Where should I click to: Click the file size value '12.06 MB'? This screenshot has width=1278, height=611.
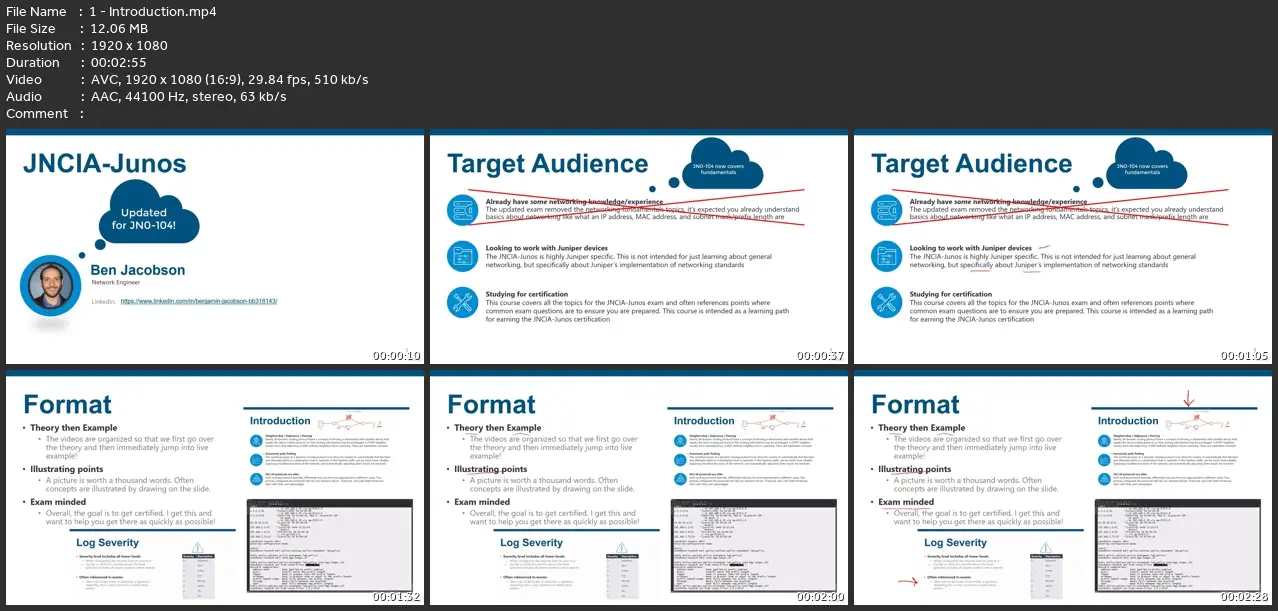pyautogui.click(x=119, y=29)
